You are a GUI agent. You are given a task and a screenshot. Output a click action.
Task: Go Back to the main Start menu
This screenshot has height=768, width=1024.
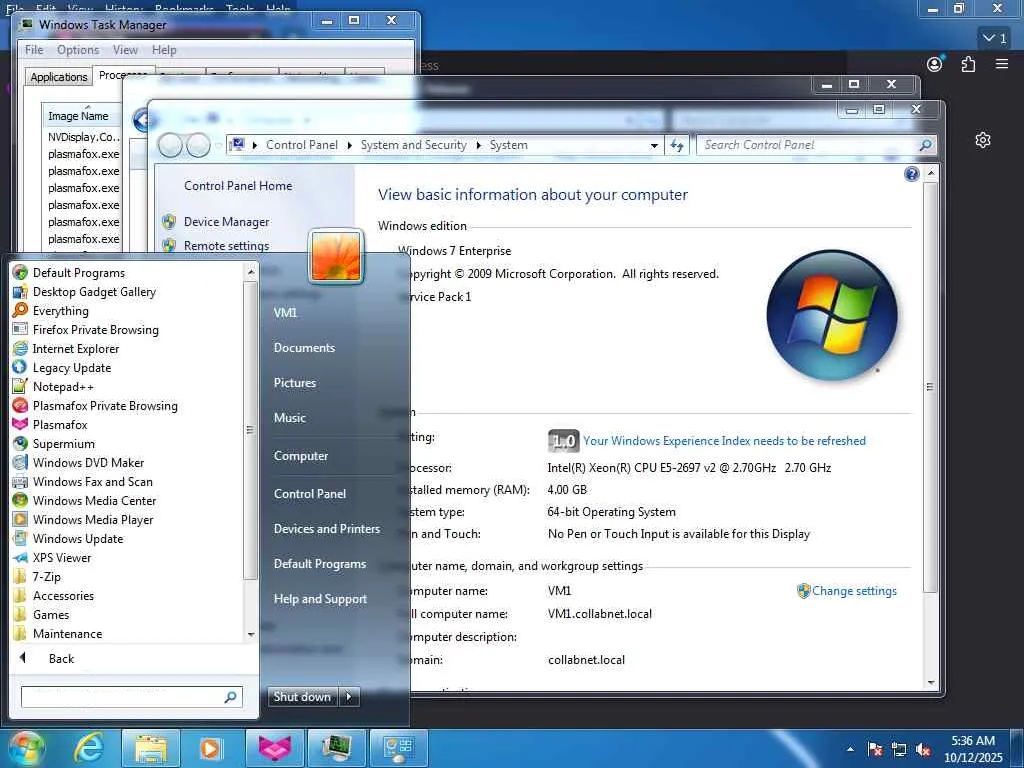click(x=61, y=659)
